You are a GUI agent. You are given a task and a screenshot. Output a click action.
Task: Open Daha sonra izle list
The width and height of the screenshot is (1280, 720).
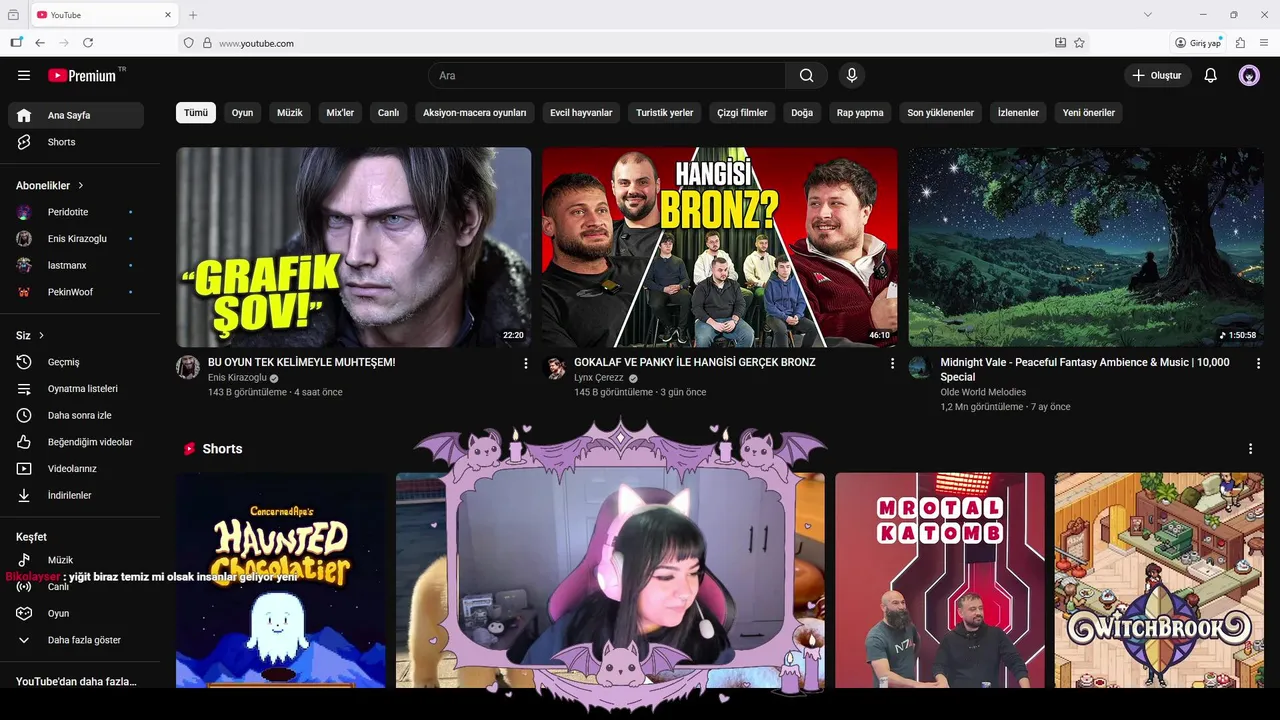tap(76, 415)
